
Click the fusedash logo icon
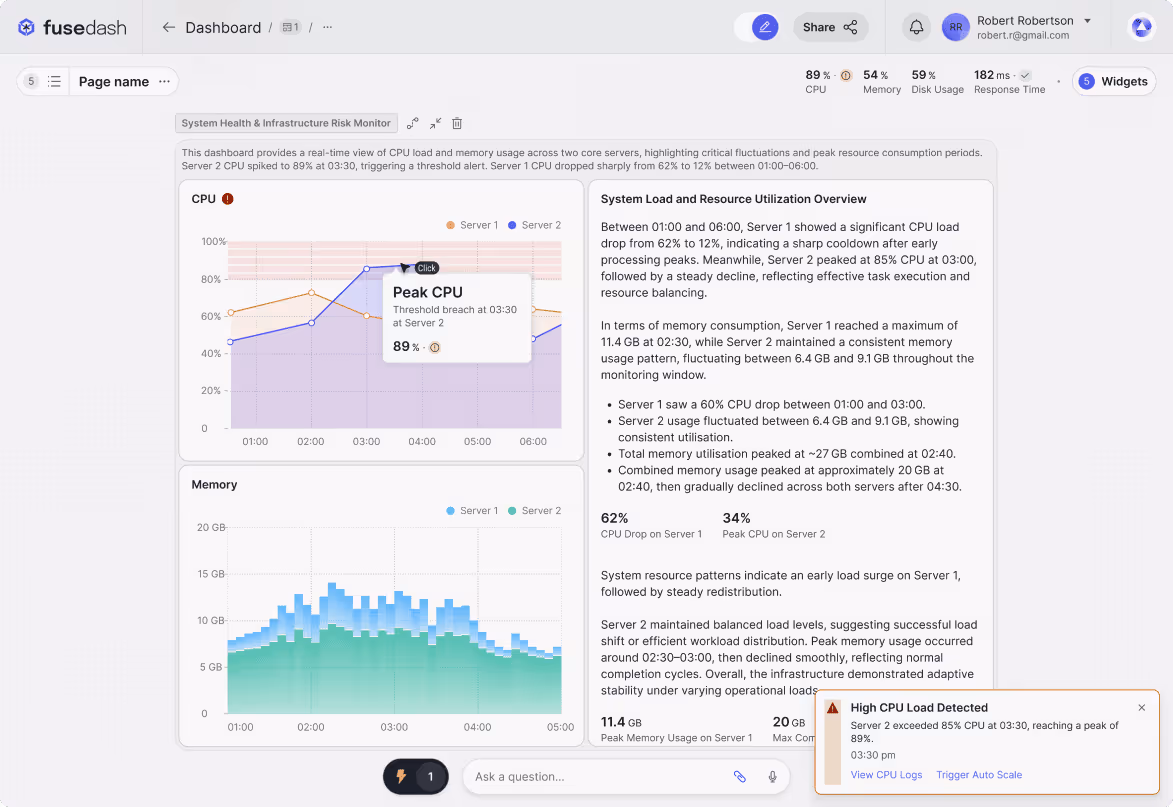(26, 27)
